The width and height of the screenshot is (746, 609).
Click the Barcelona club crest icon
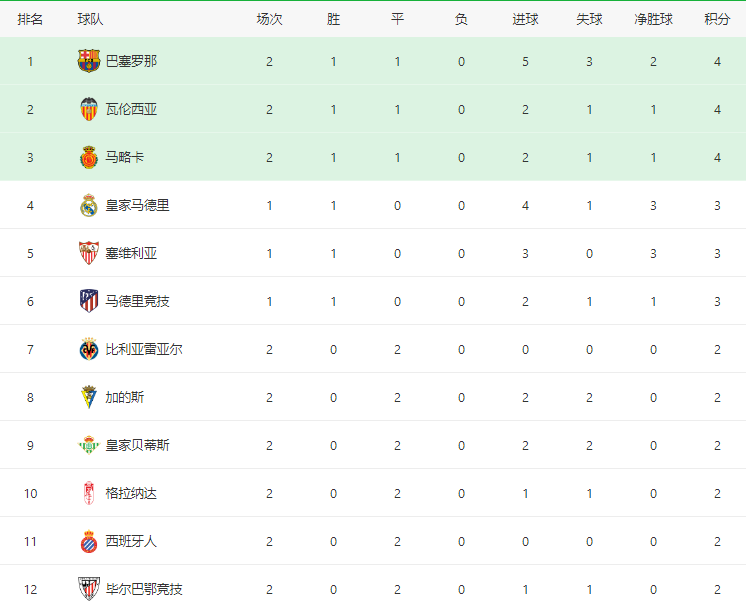tap(89, 61)
